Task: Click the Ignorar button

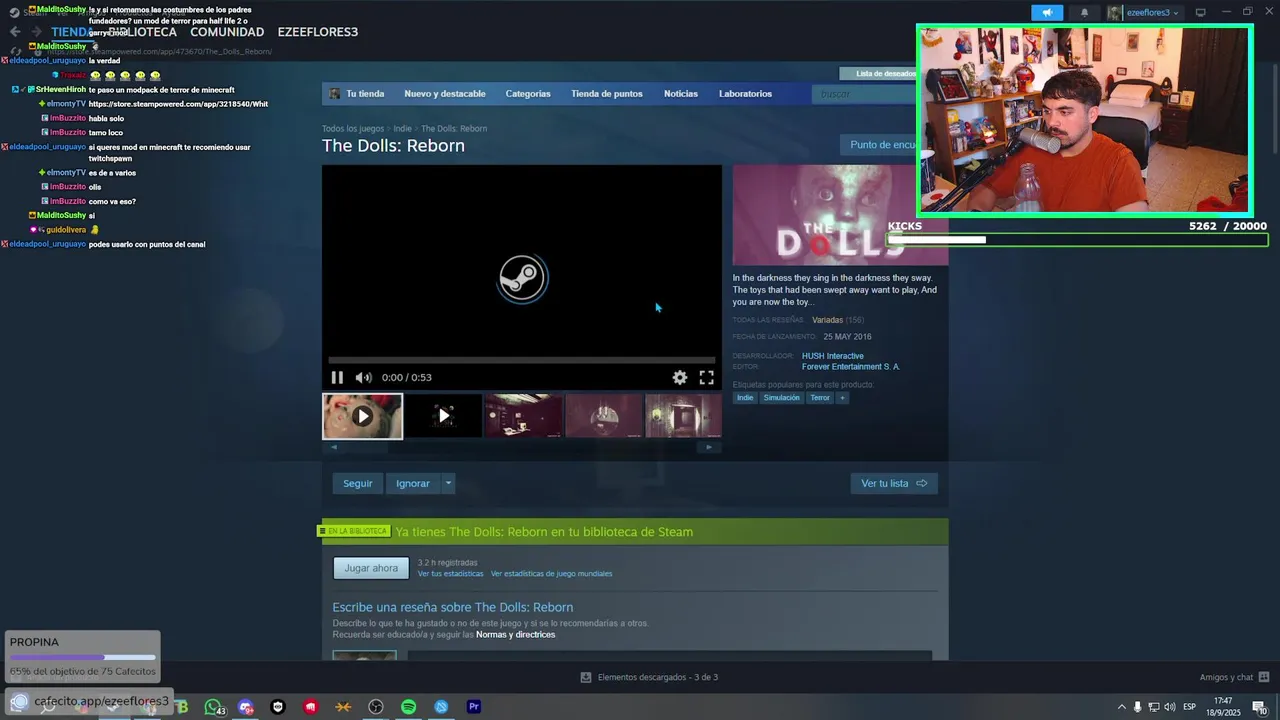Action: tap(413, 483)
